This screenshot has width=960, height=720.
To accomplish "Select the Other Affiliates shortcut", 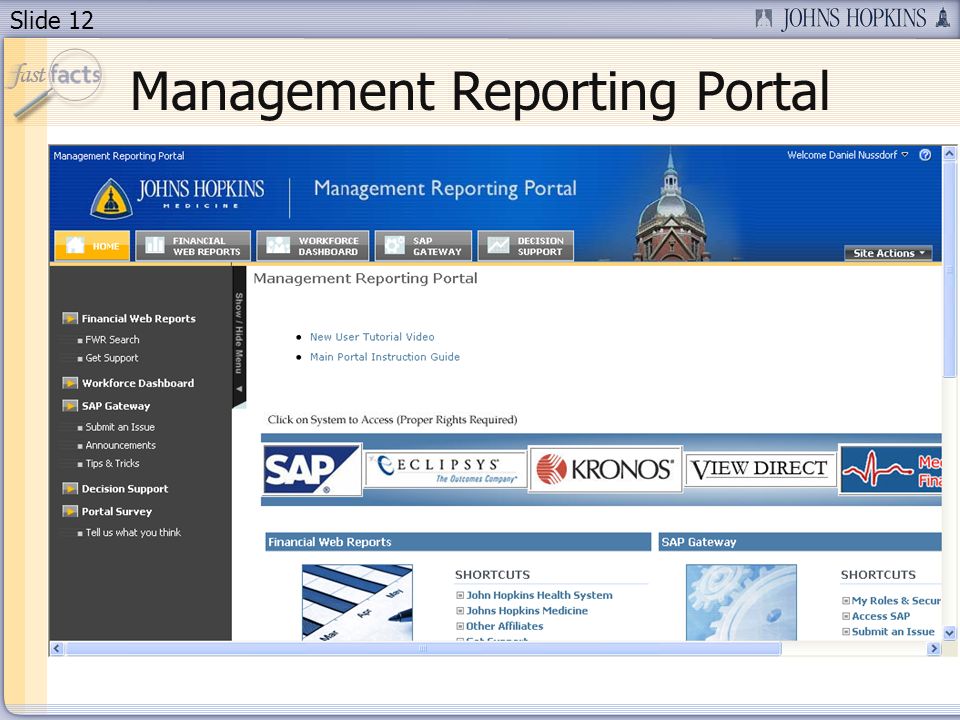I will pos(504,626).
